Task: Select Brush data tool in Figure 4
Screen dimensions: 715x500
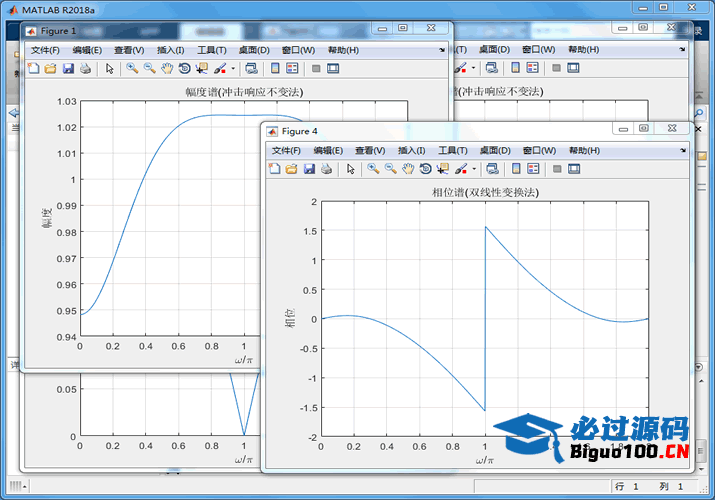Action: point(461,169)
